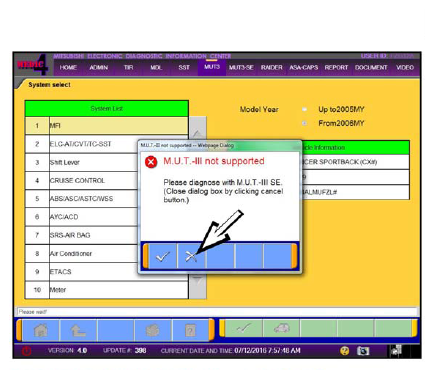The width and height of the screenshot is (434, 379).
Task: Select the Up to 2005MY radio button
Action: 304,109
